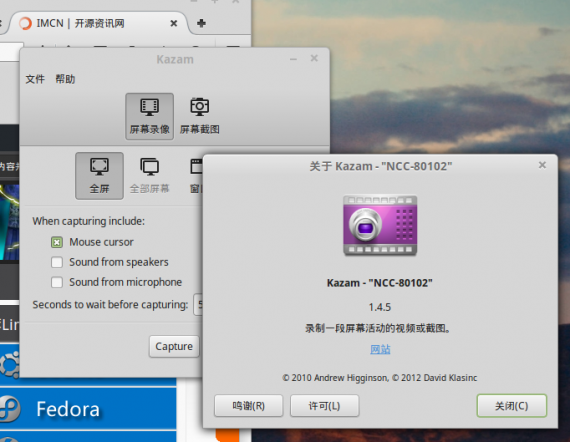Open the 网站 website link
This screenshot has width=570, height=442.
[x=380, y=349]
